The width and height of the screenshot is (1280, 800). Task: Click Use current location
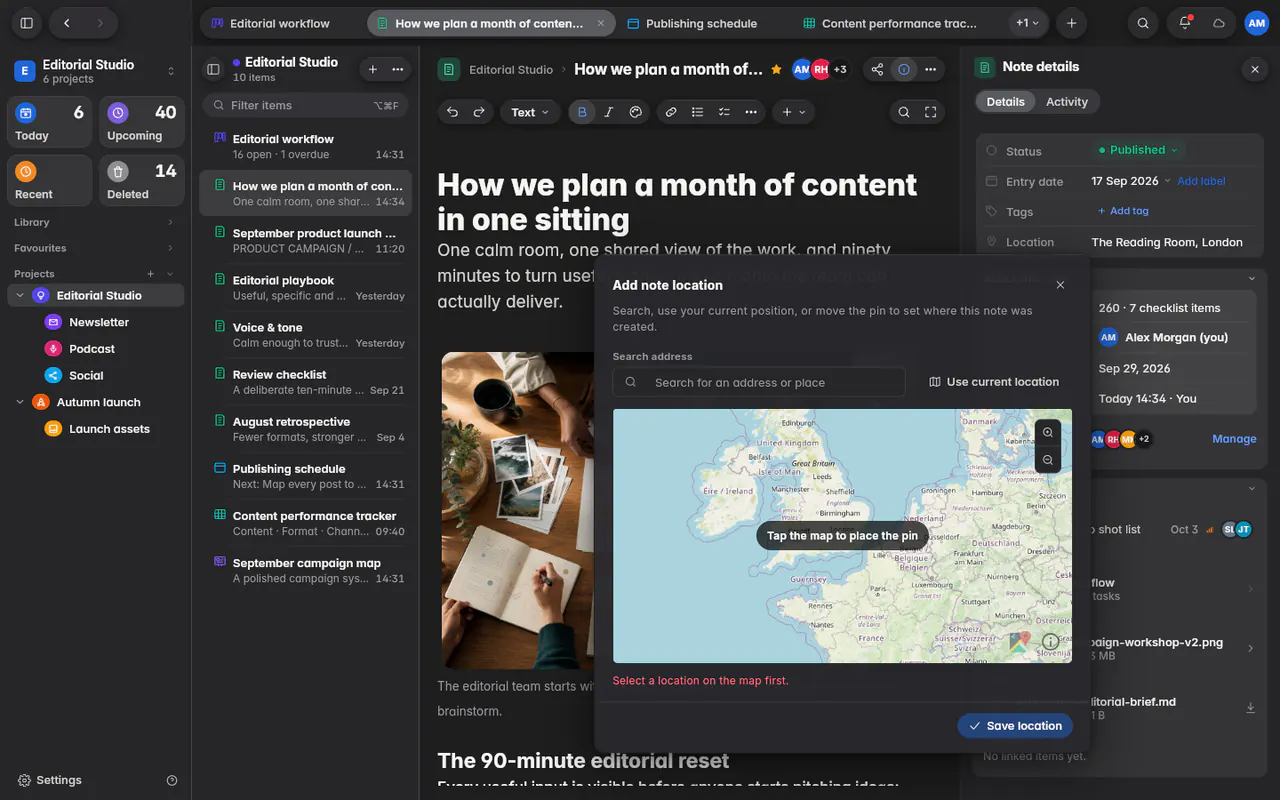pos(994,382)
